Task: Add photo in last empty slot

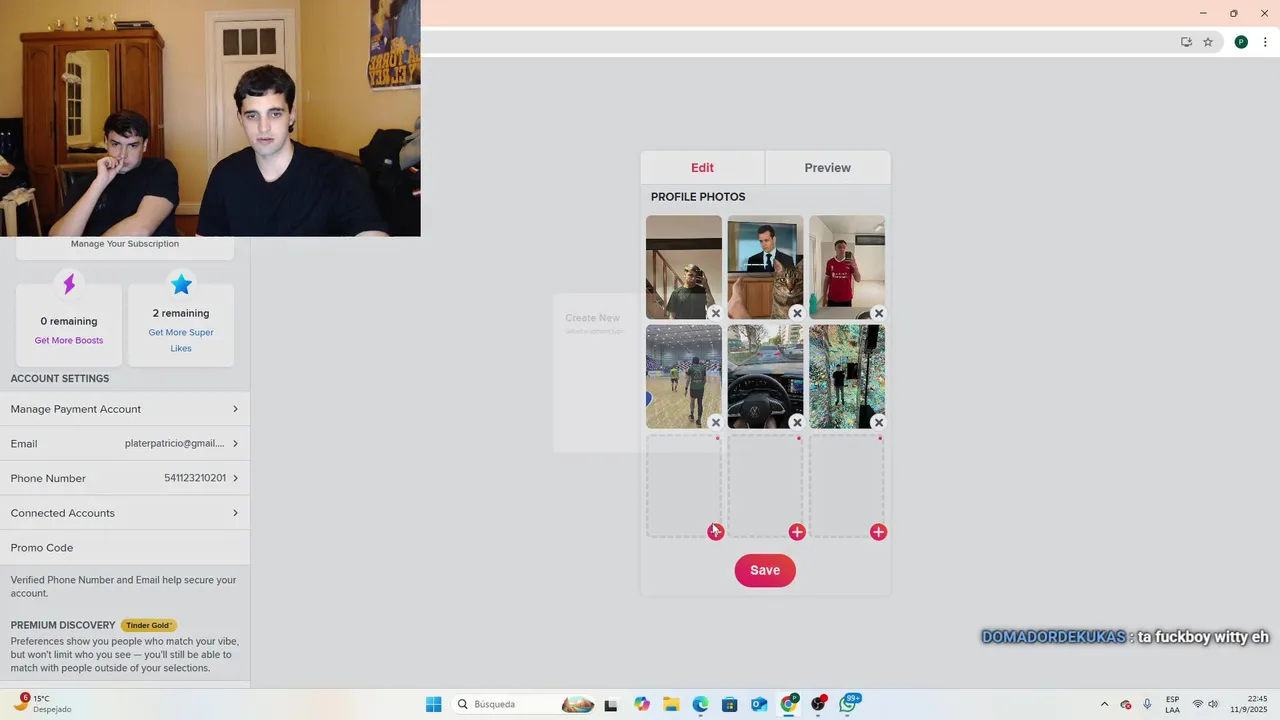Action: 878,532
